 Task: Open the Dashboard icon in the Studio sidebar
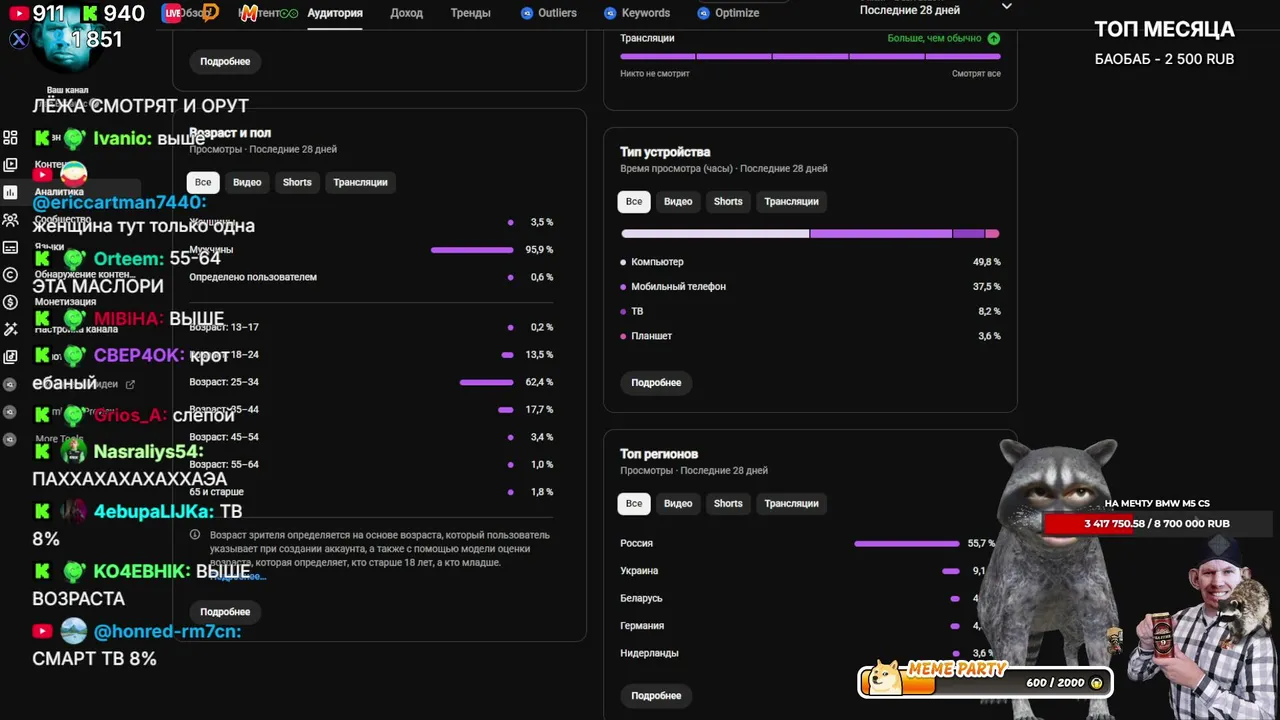(x=10, y=138)
